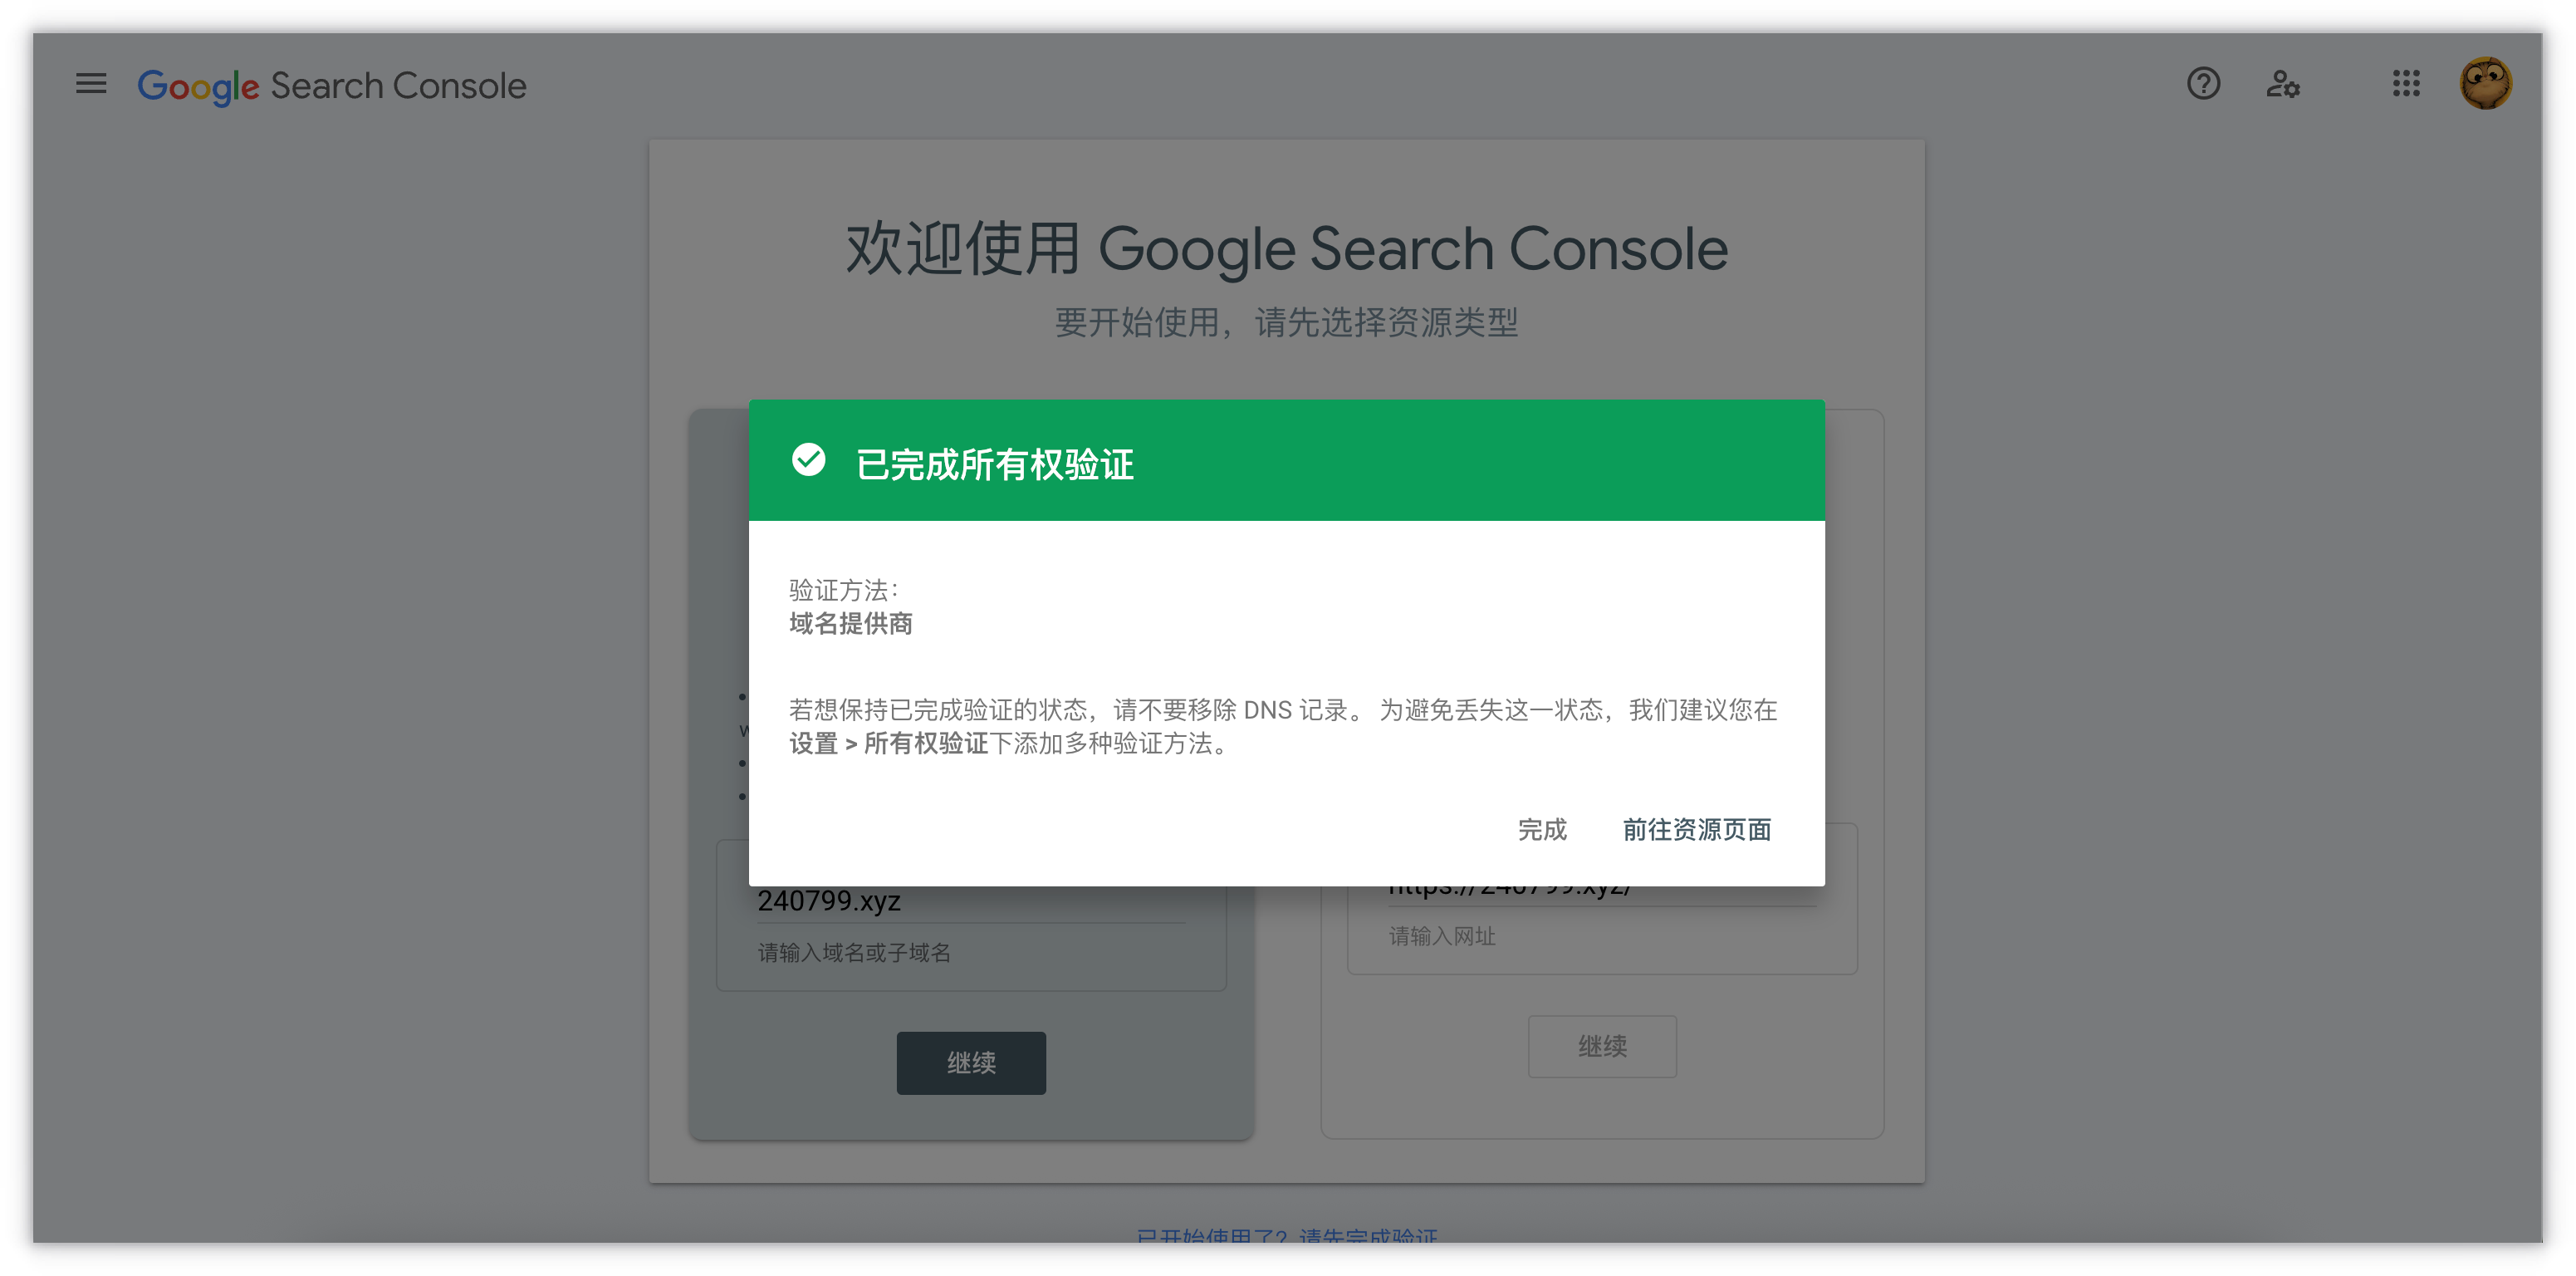Open the Google apps grid
The width and height of the screenshot is (2576, 1276).
pyautogui.click(x=2406, y=84)
